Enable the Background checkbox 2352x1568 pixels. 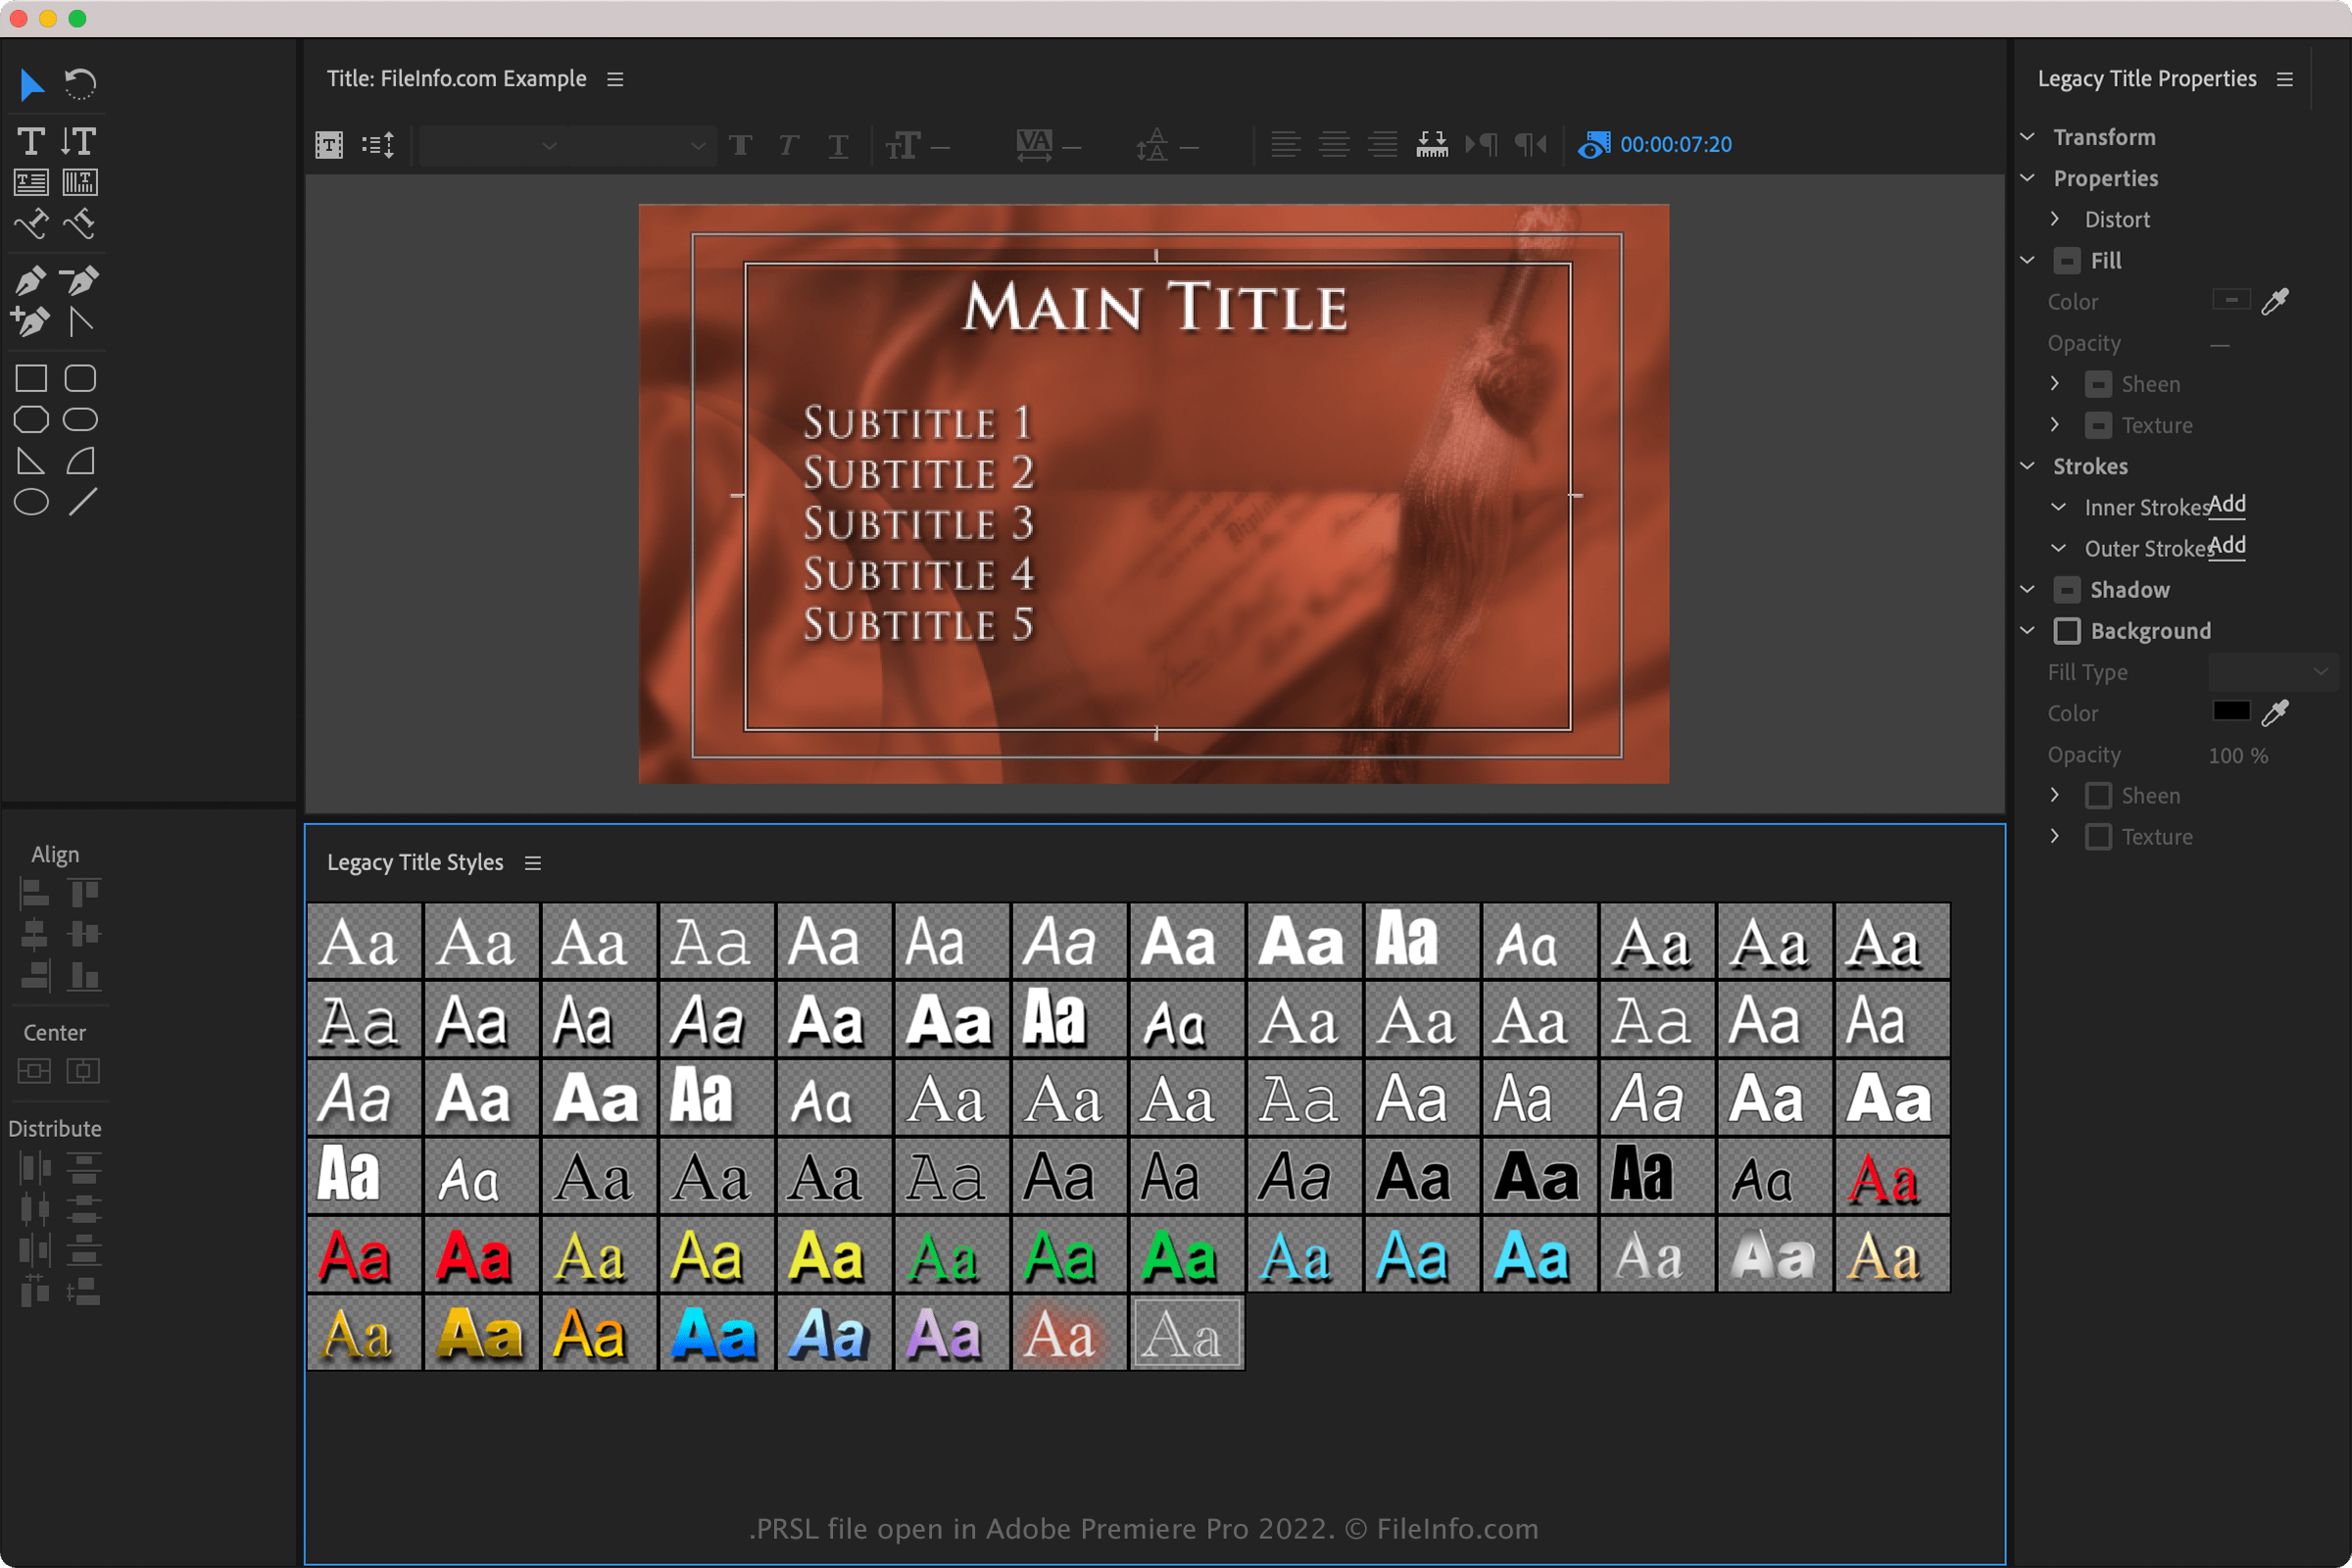[x=2066, y=631]
